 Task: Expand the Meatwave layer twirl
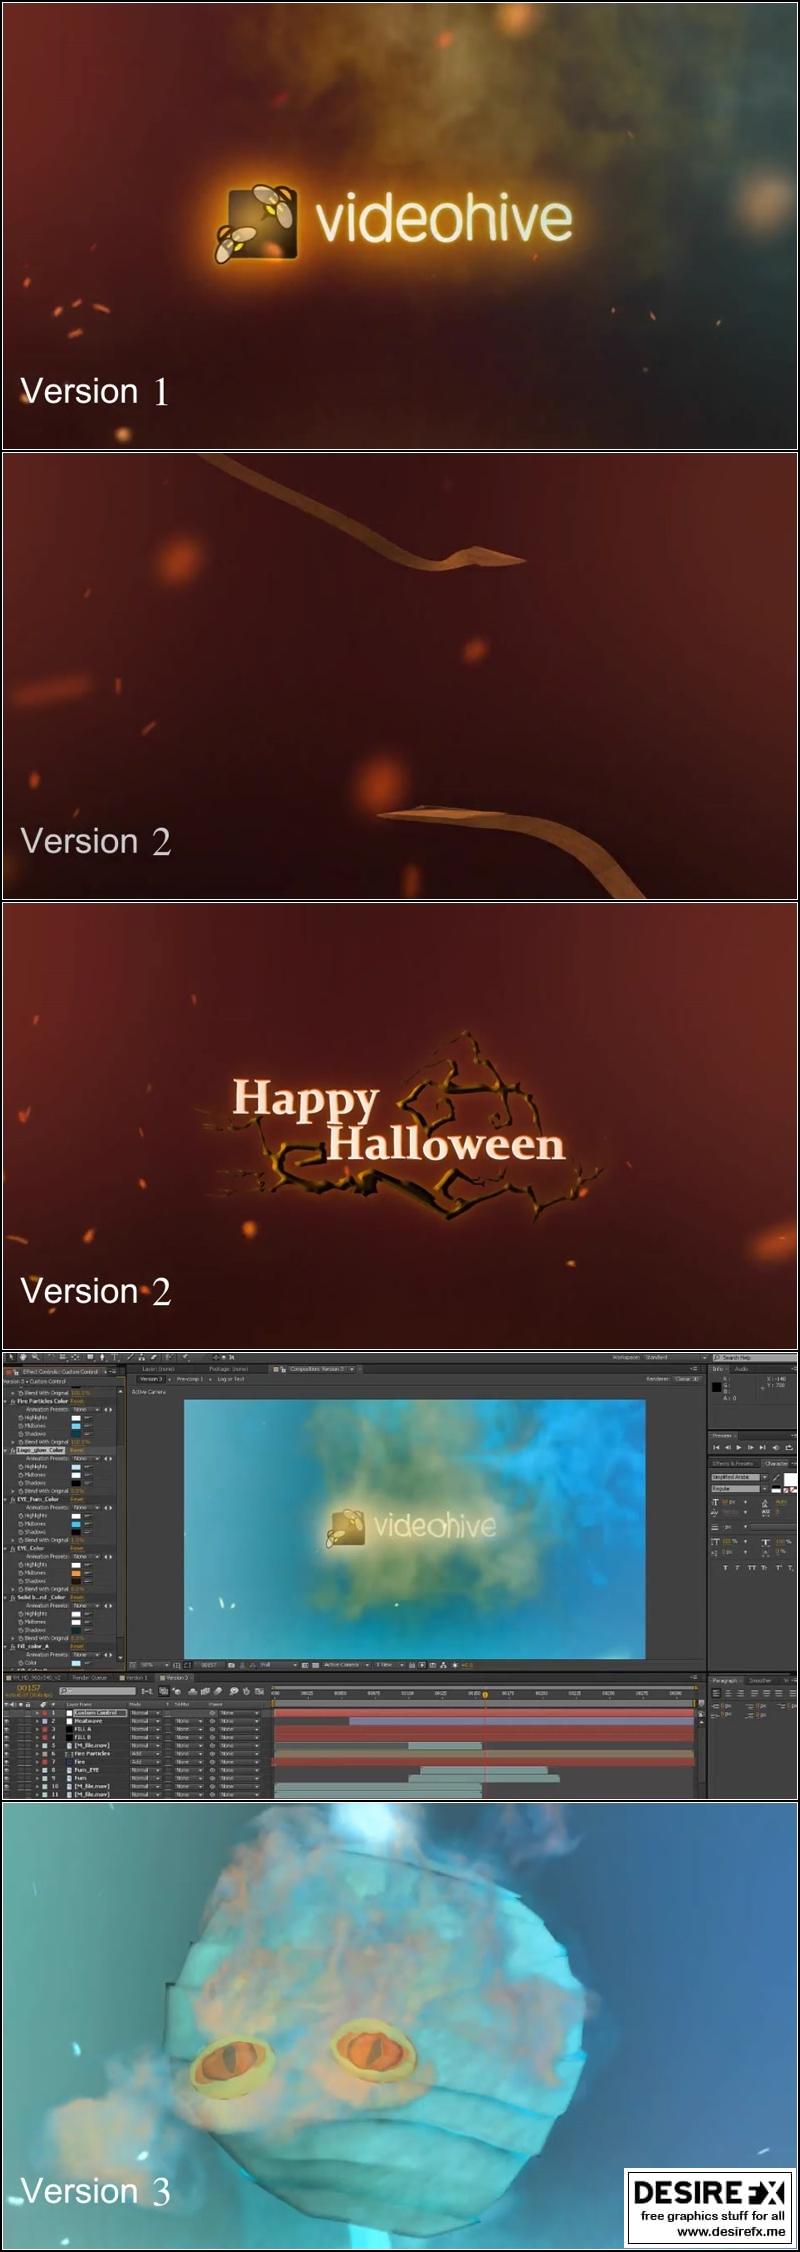point(36,1721)
